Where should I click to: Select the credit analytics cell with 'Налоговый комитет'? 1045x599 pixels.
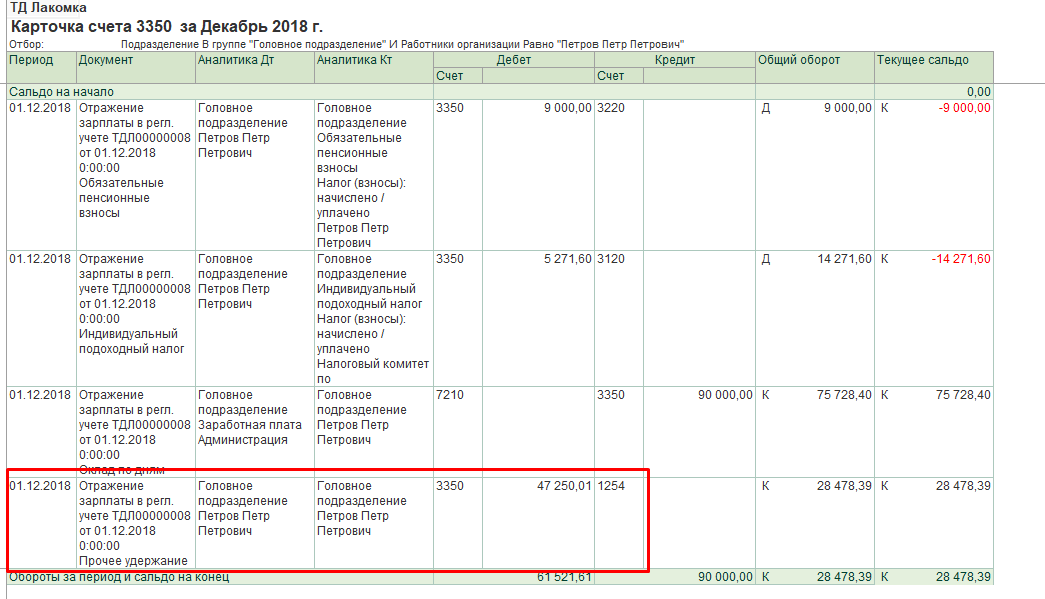click(x=373, y=318)
